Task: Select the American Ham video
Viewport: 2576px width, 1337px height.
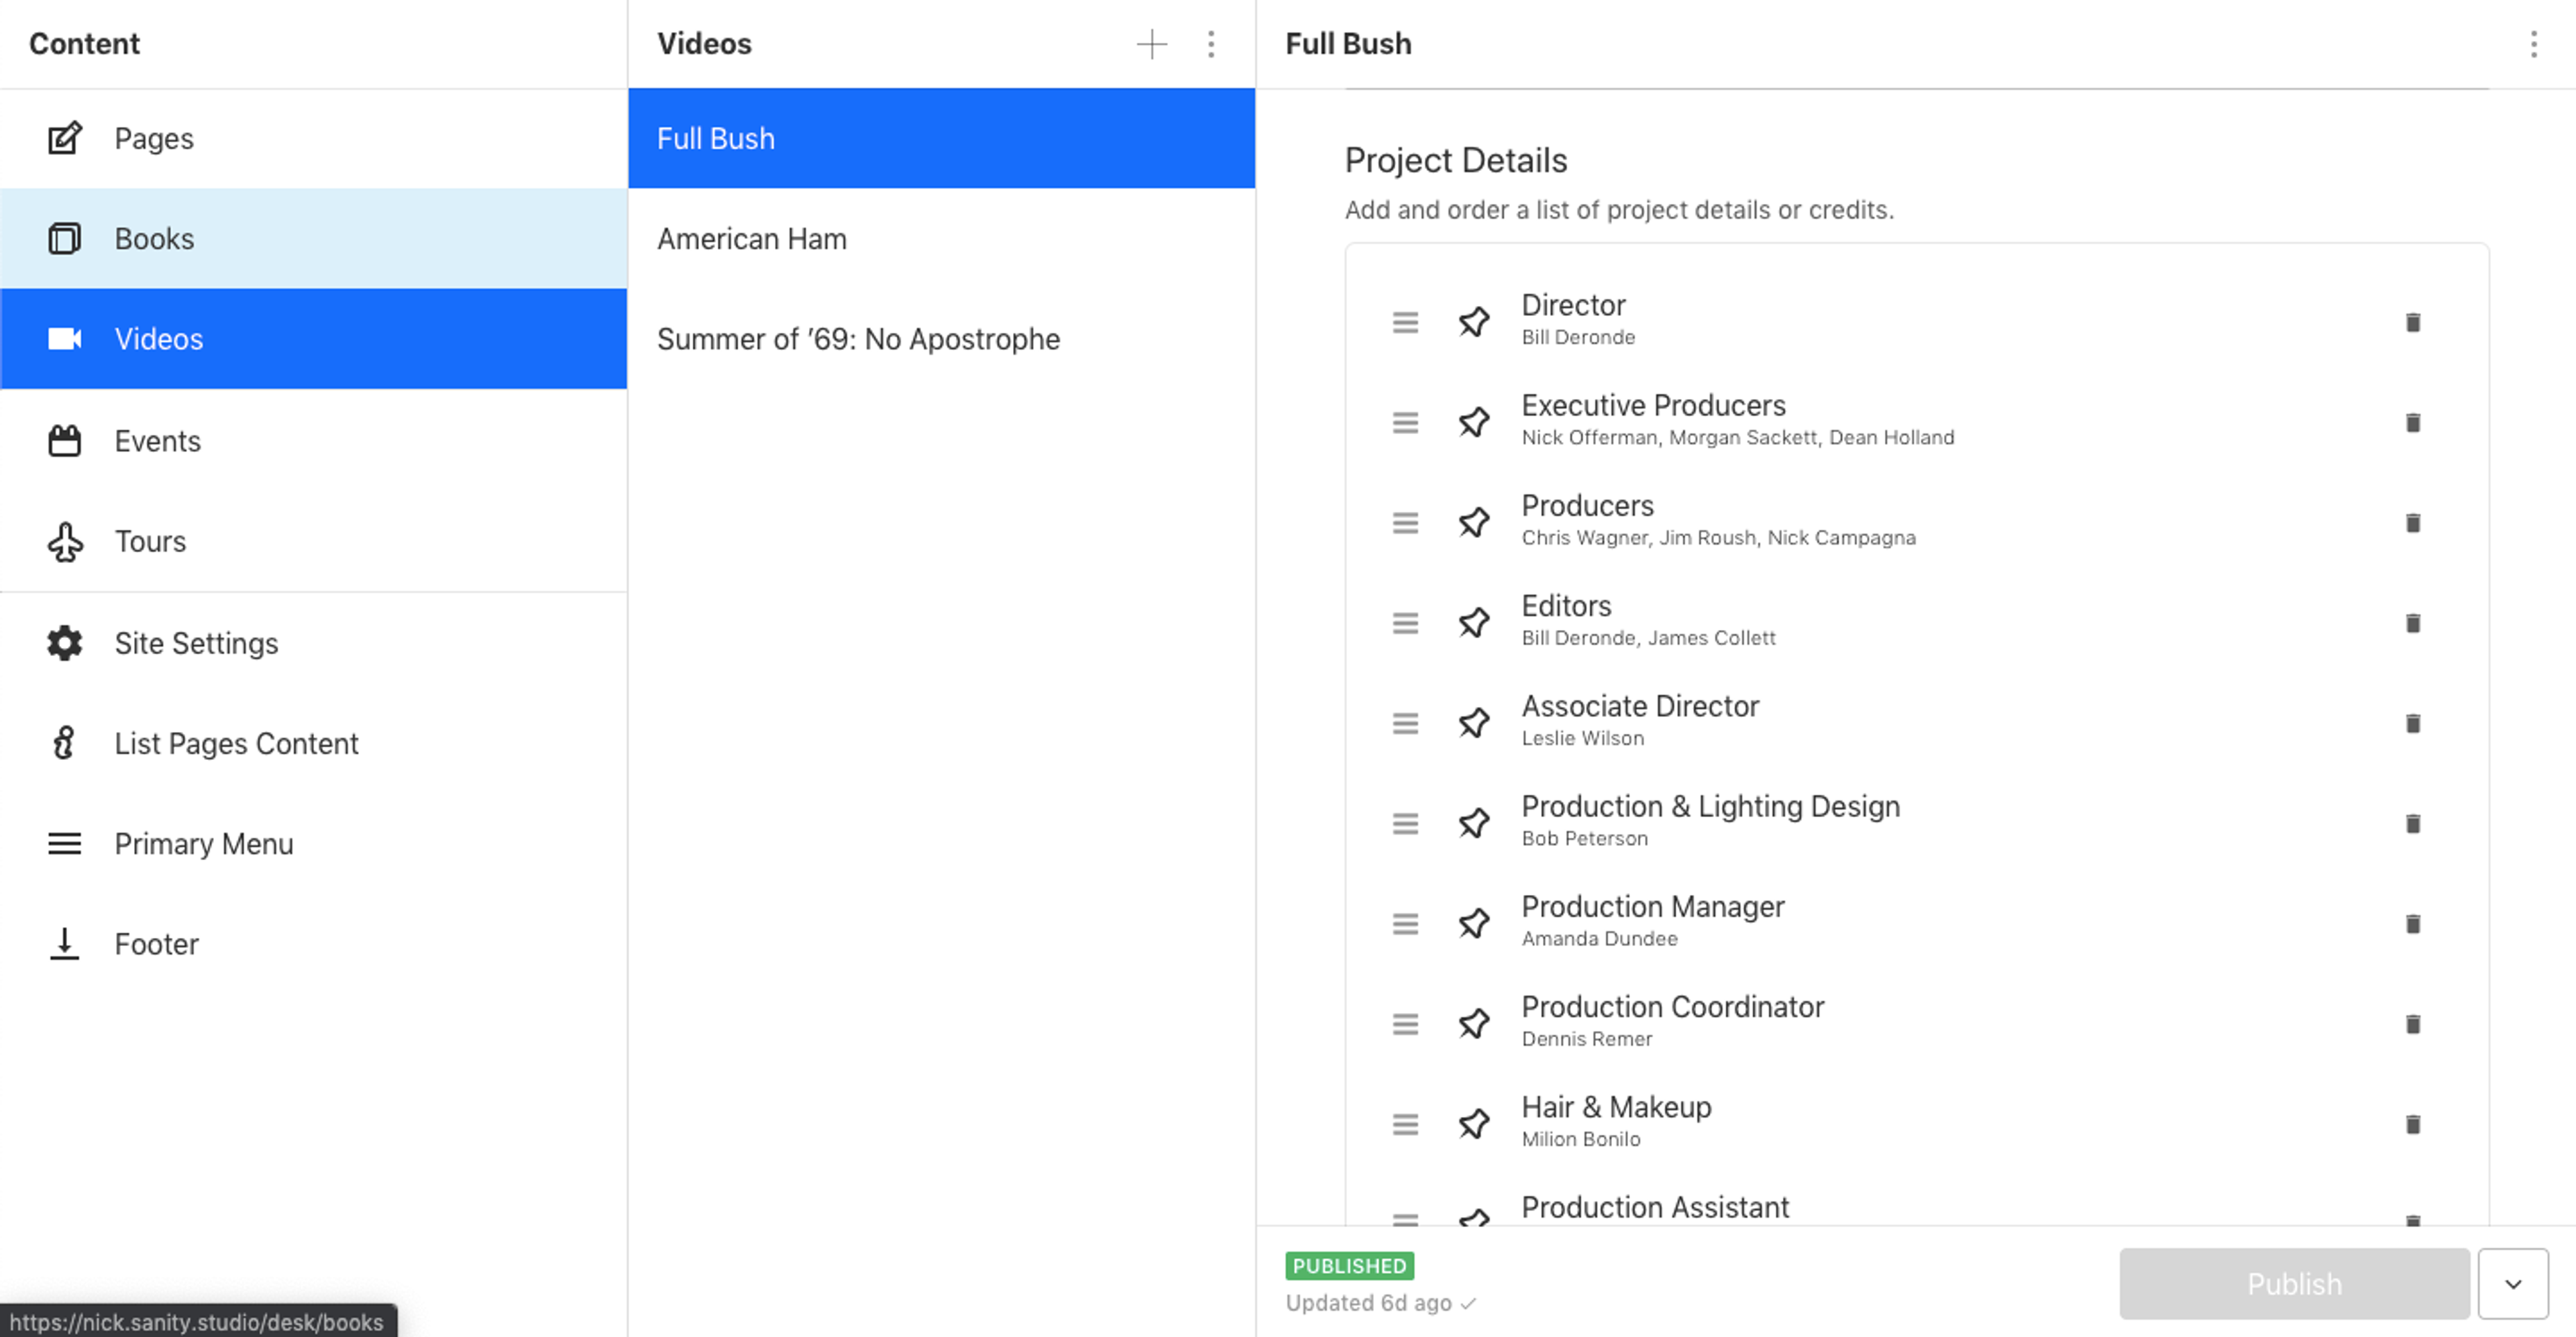Action: click(x=751, y=239)
